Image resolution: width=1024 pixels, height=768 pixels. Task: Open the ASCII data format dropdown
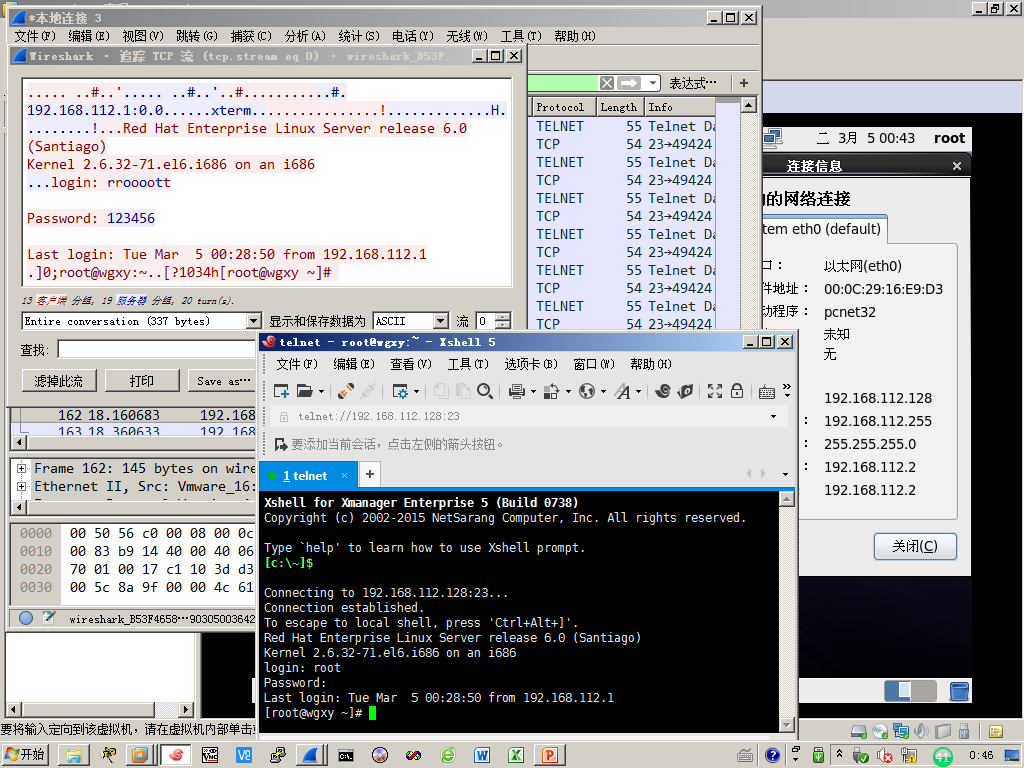coord(440,321)
